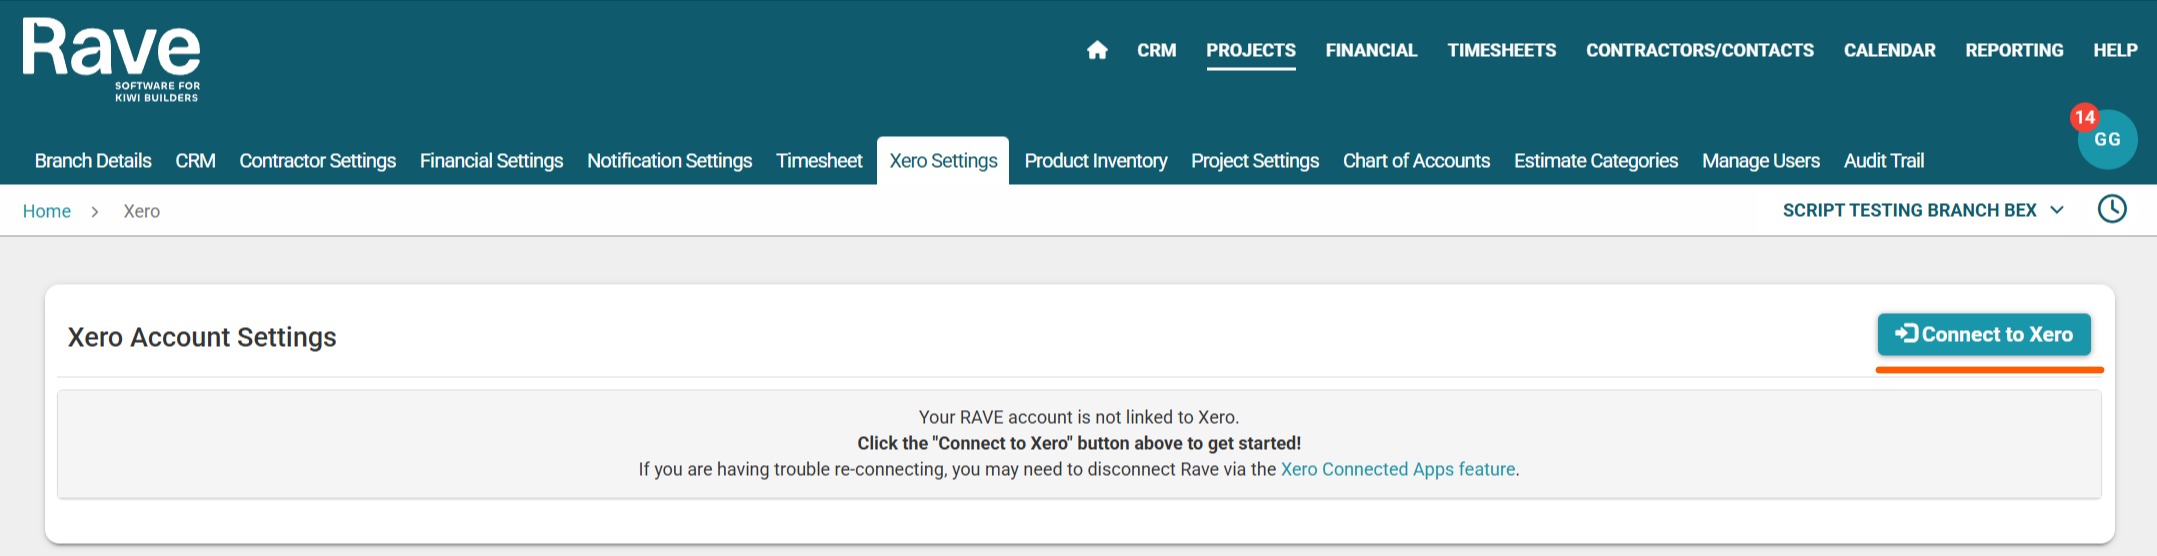Open the CRM main menu

point(1156,50)
